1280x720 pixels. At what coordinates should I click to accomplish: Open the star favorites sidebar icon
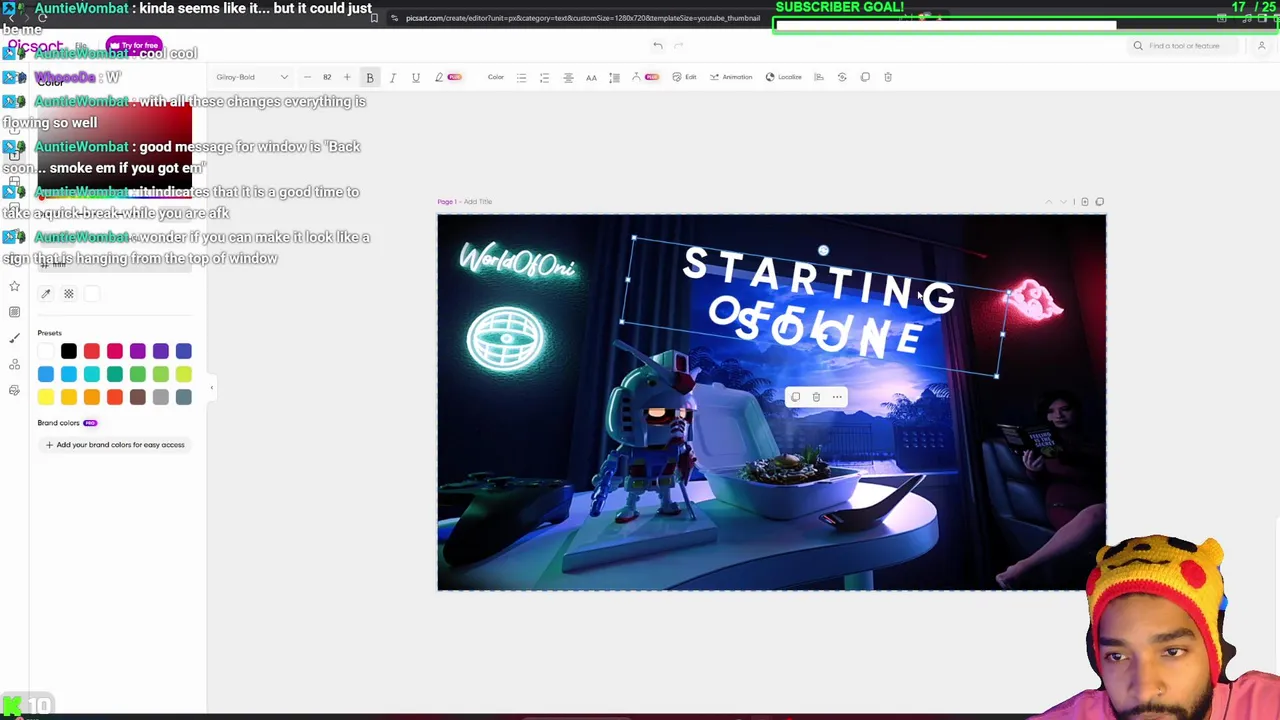click(x=14, y=286)
